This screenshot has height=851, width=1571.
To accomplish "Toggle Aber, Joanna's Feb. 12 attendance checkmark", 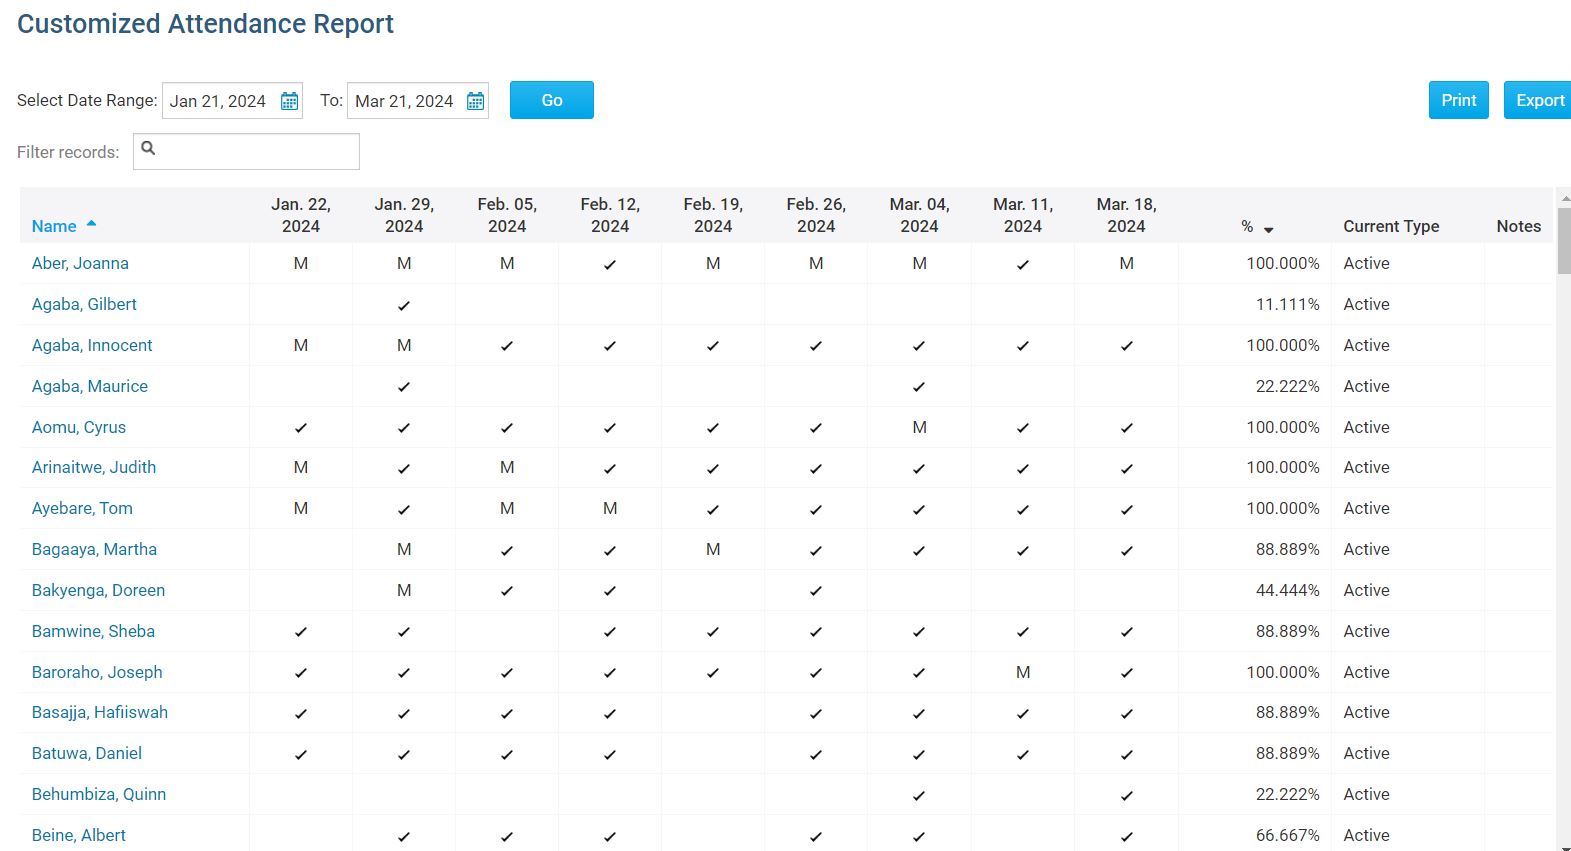I will (x=610, y=265).
